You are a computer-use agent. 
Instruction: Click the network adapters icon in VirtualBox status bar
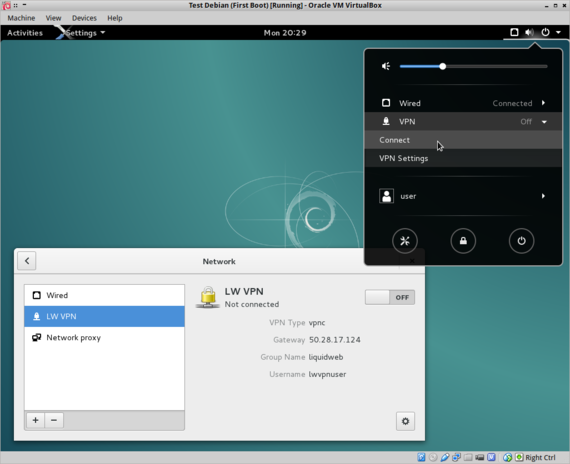[x=456, y=457]
